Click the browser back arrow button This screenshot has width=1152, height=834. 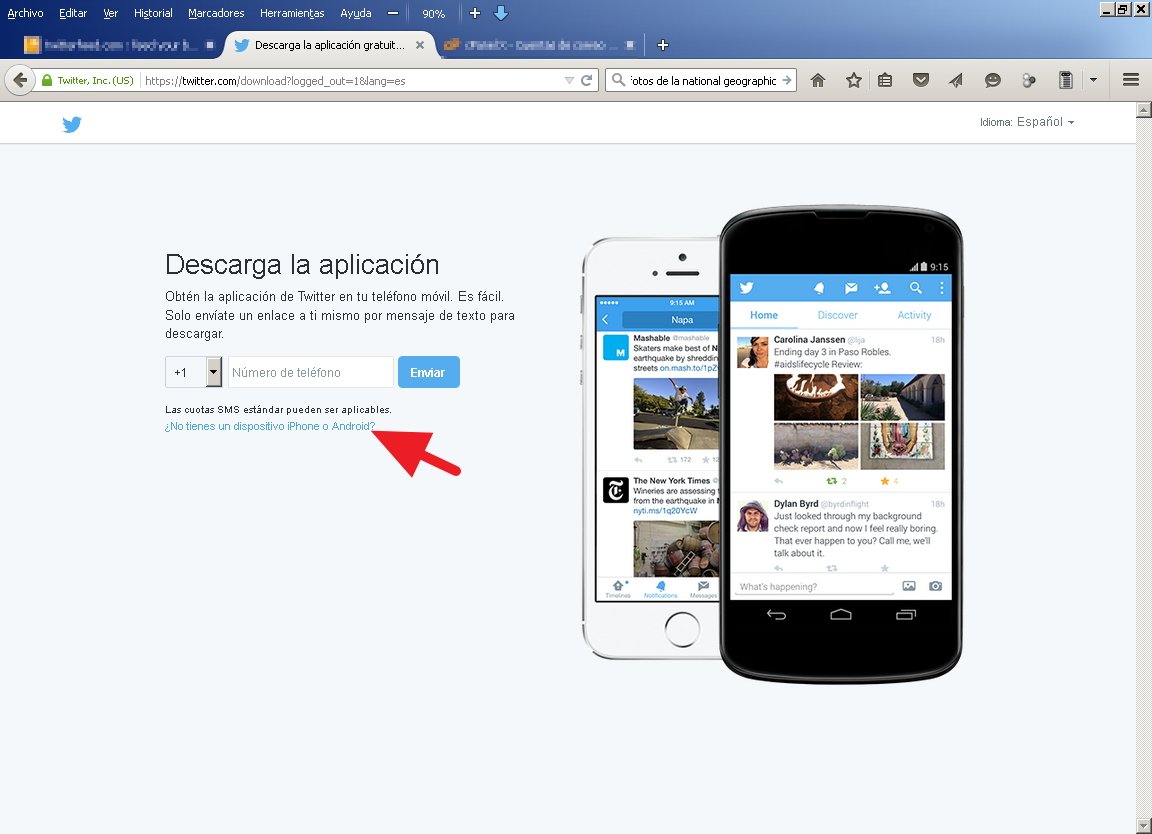point(19,80)
